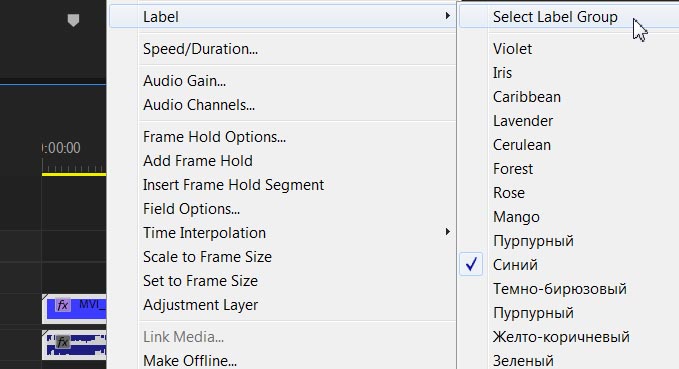This screenshot has height=369, width=679.
Task: Apply the Iris label
Action: 502,73
